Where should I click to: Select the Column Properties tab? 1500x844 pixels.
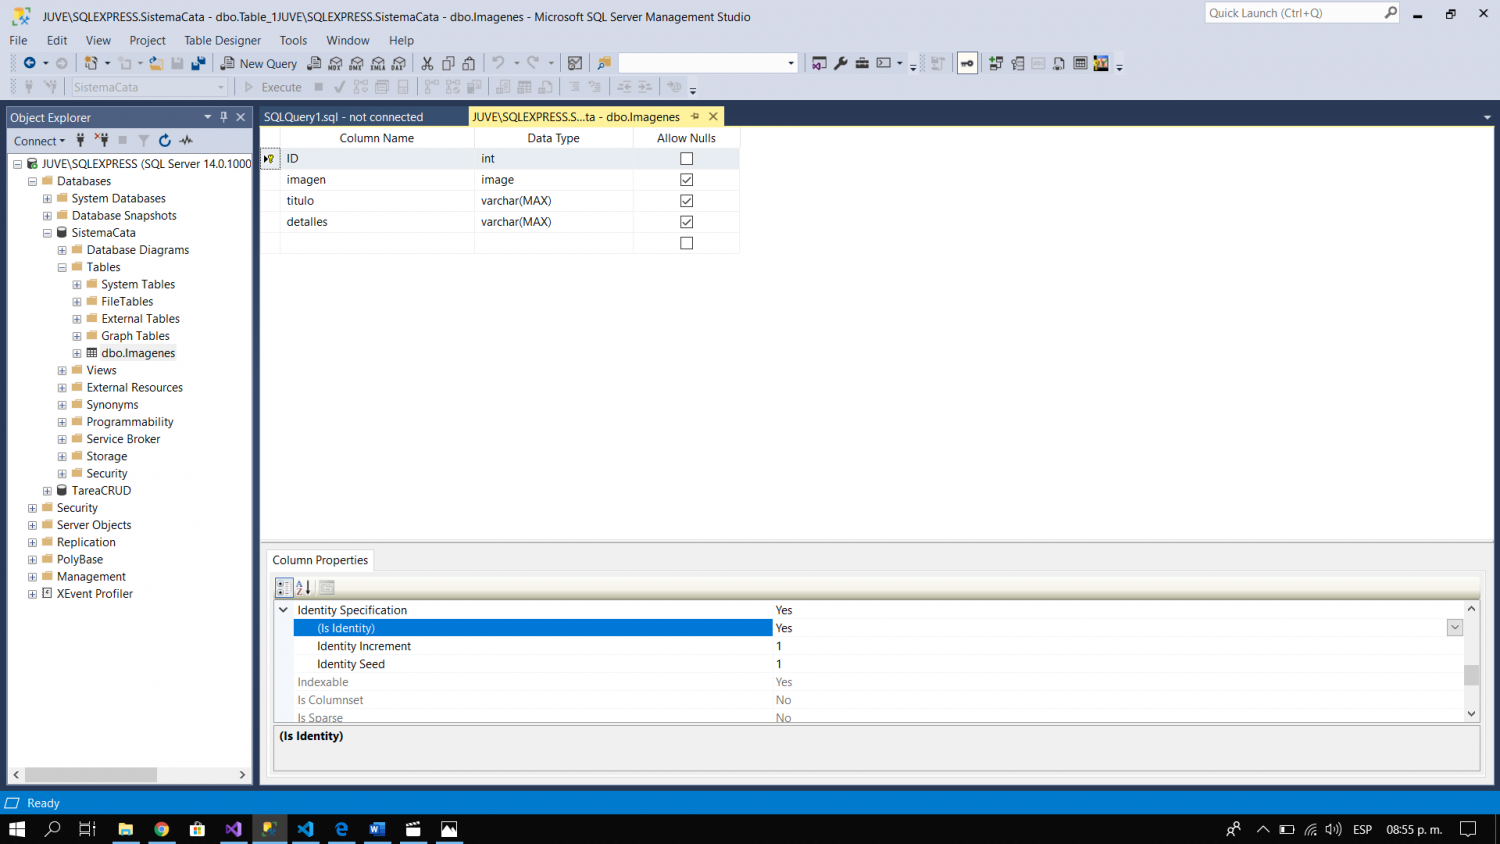pos(320,560)
